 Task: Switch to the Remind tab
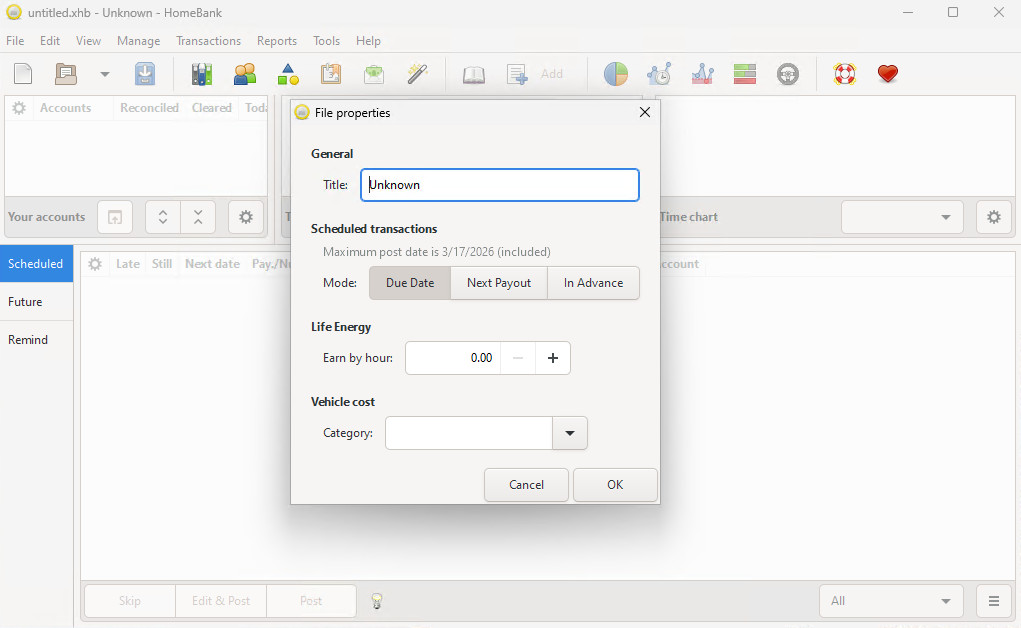(x=36, y=339)
